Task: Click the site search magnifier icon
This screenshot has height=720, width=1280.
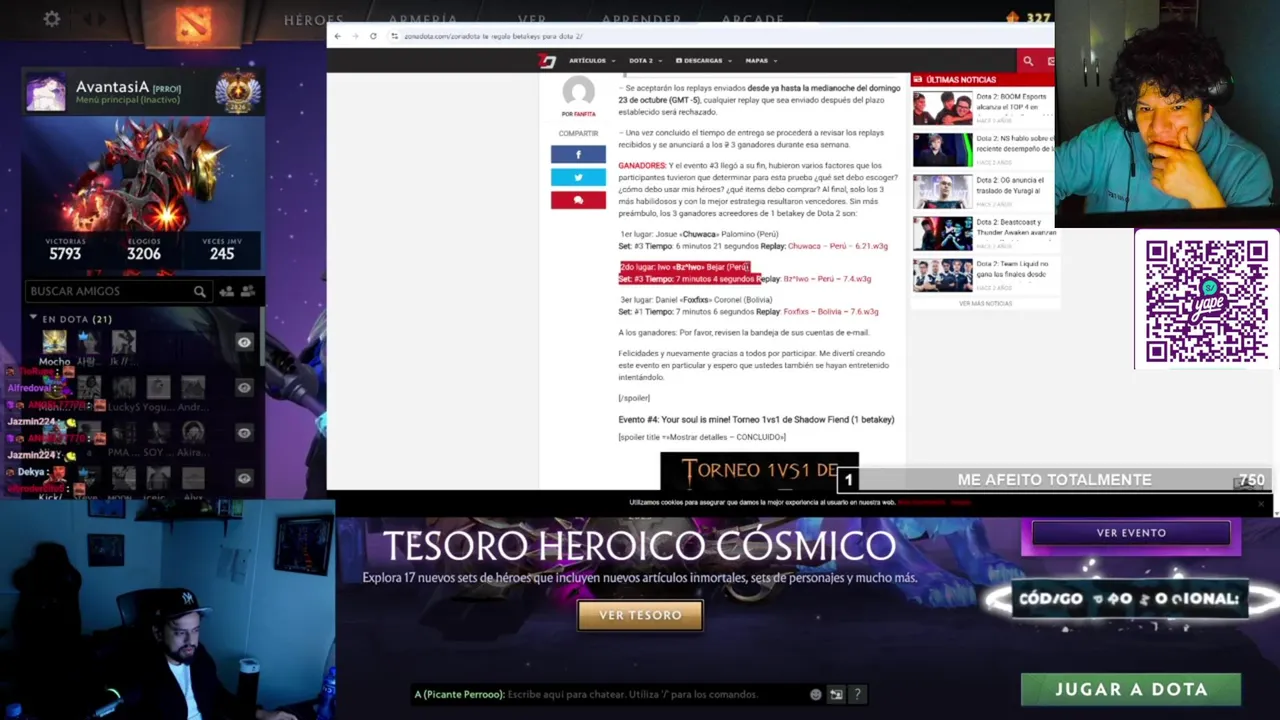Action: tap(1028, 61)
